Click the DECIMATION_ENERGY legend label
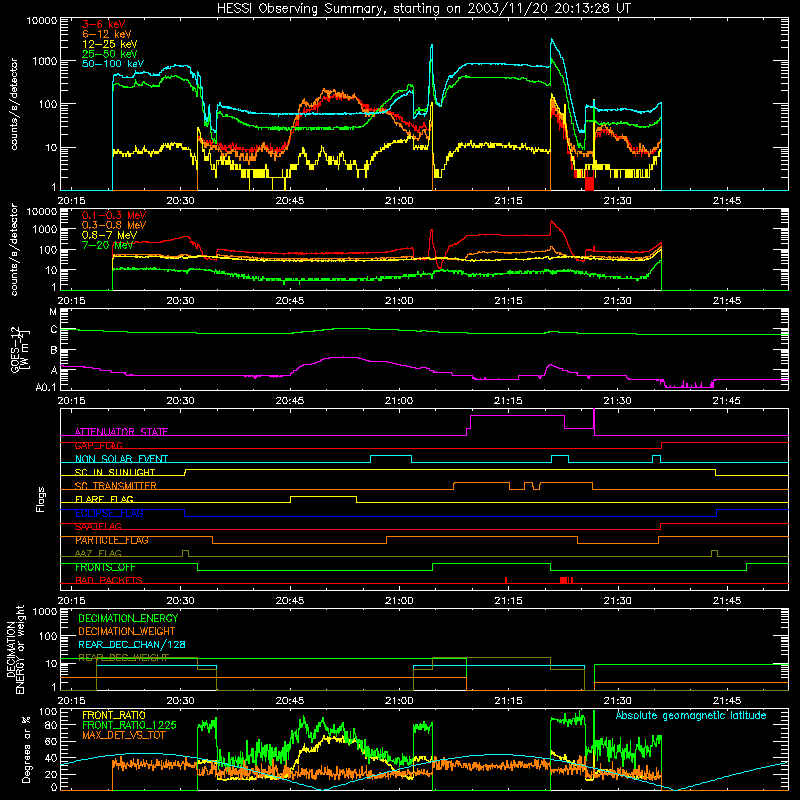This screenshot has height=800, width=800. pyautogui.click(x=128, y=618)
